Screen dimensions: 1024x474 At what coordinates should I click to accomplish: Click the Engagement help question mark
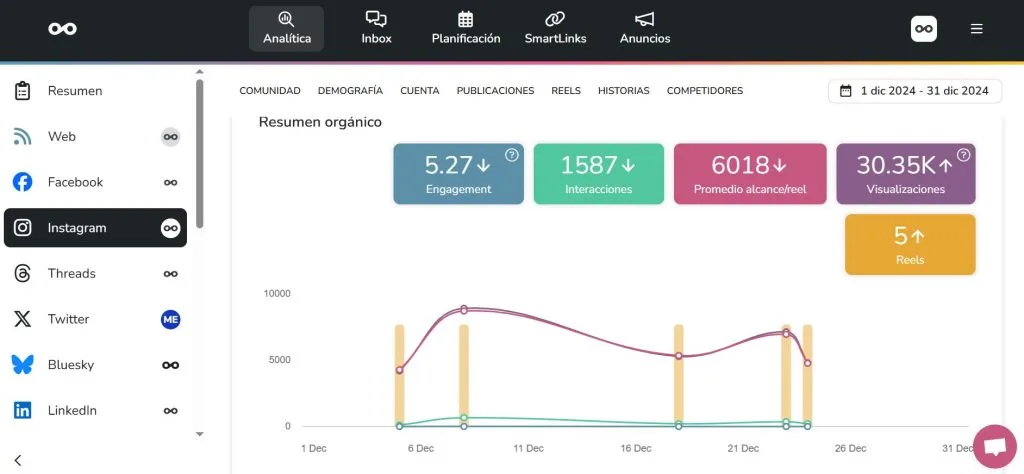tap(511, 155)
